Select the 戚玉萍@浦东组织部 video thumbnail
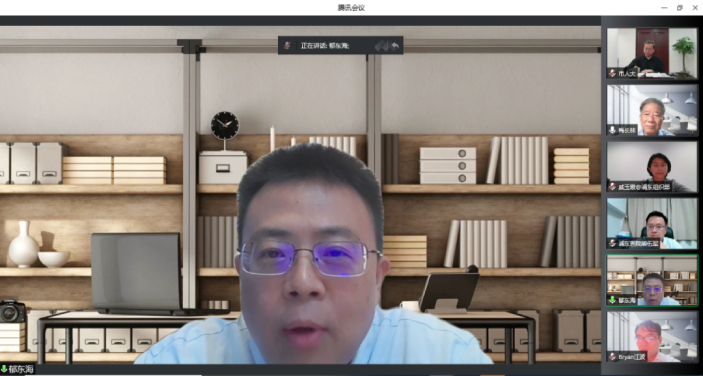 [652, 167]
